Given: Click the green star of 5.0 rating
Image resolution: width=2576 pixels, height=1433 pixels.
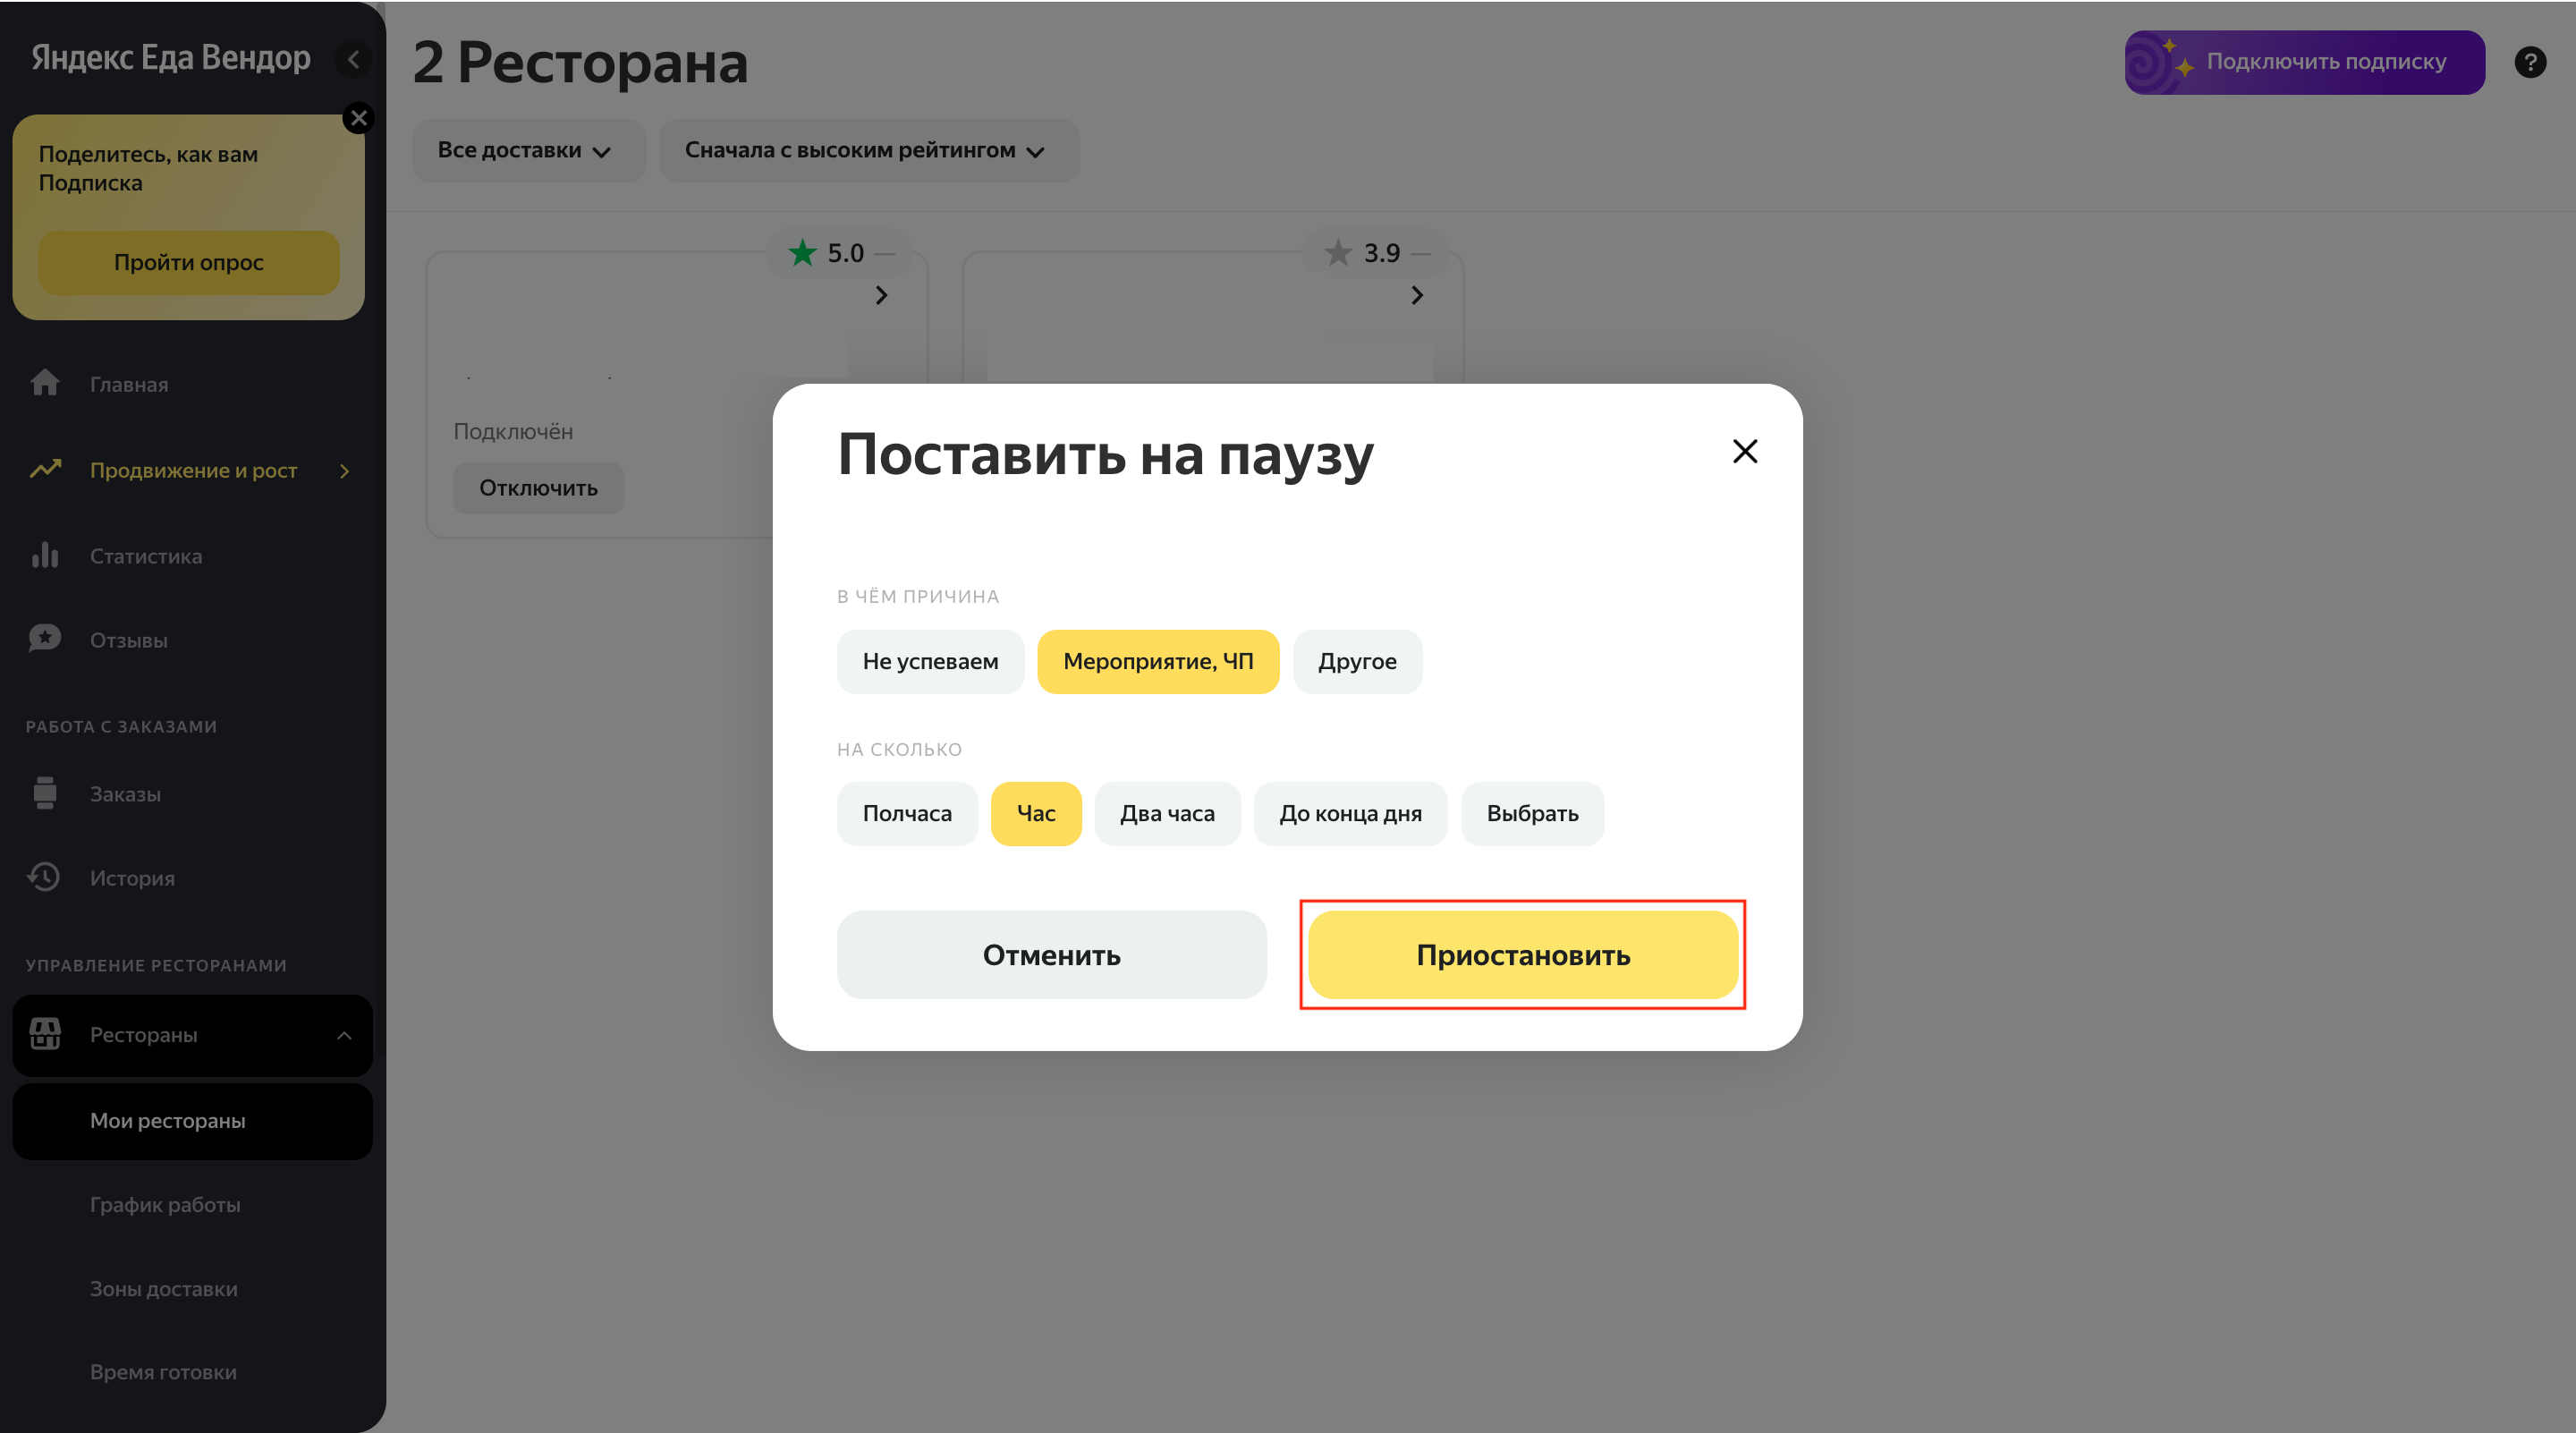Looking at the screenshot, I should click(x=802, y=252).
